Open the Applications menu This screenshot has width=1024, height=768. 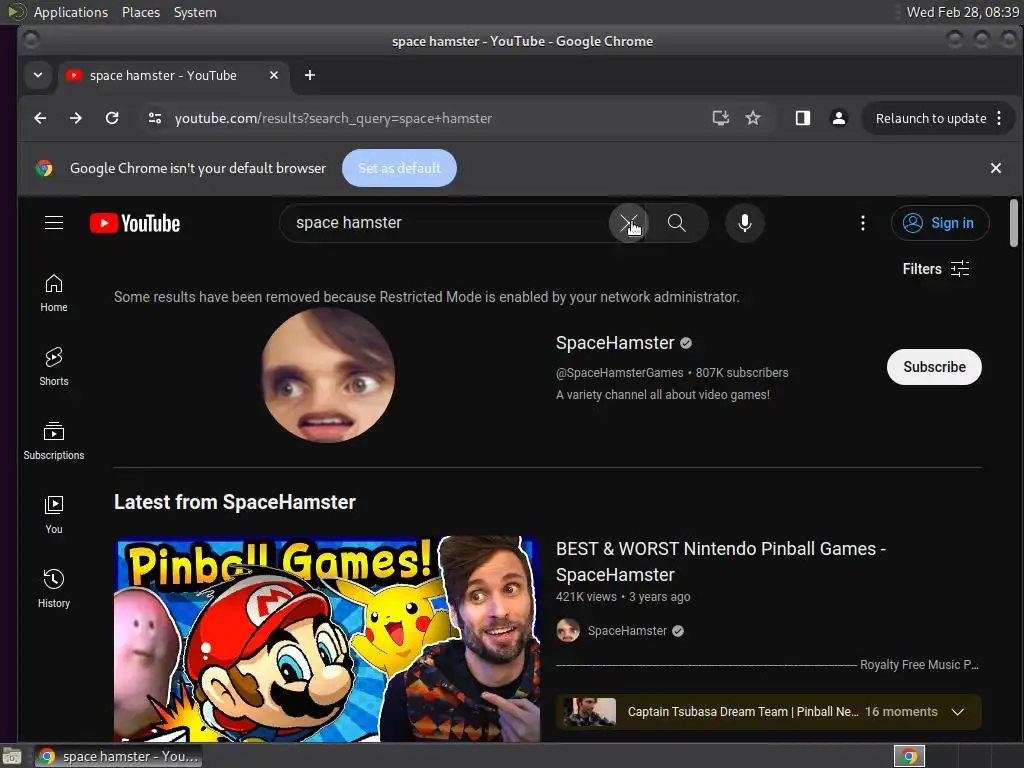point(71,12)
